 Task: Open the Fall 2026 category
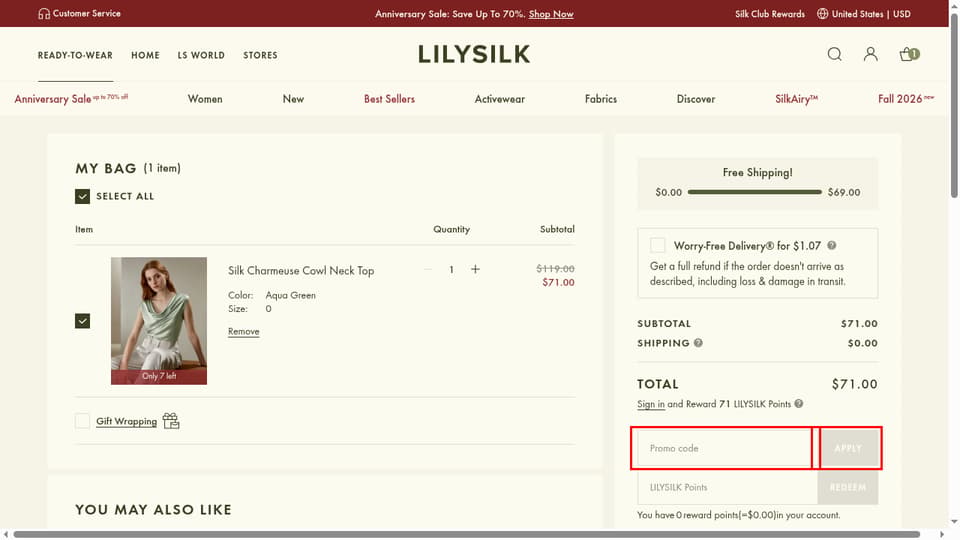[x=906, y=99]
